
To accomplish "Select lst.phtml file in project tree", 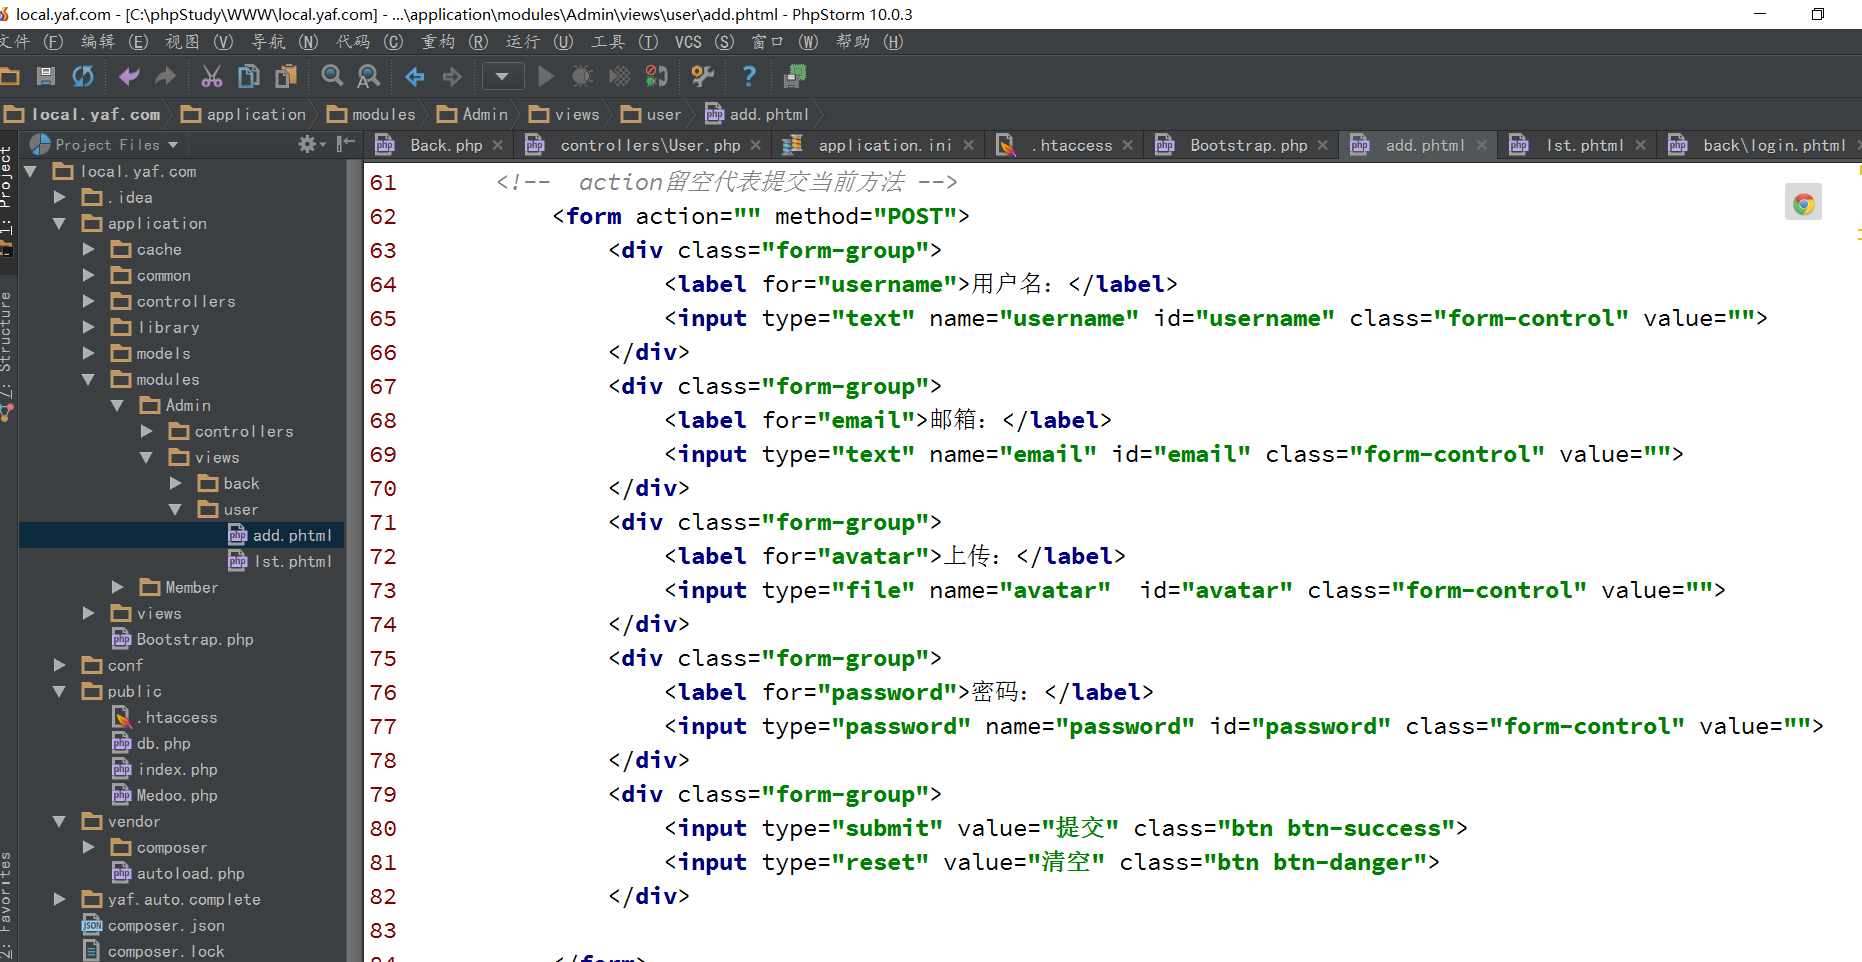I will click(x=292, y=561).
